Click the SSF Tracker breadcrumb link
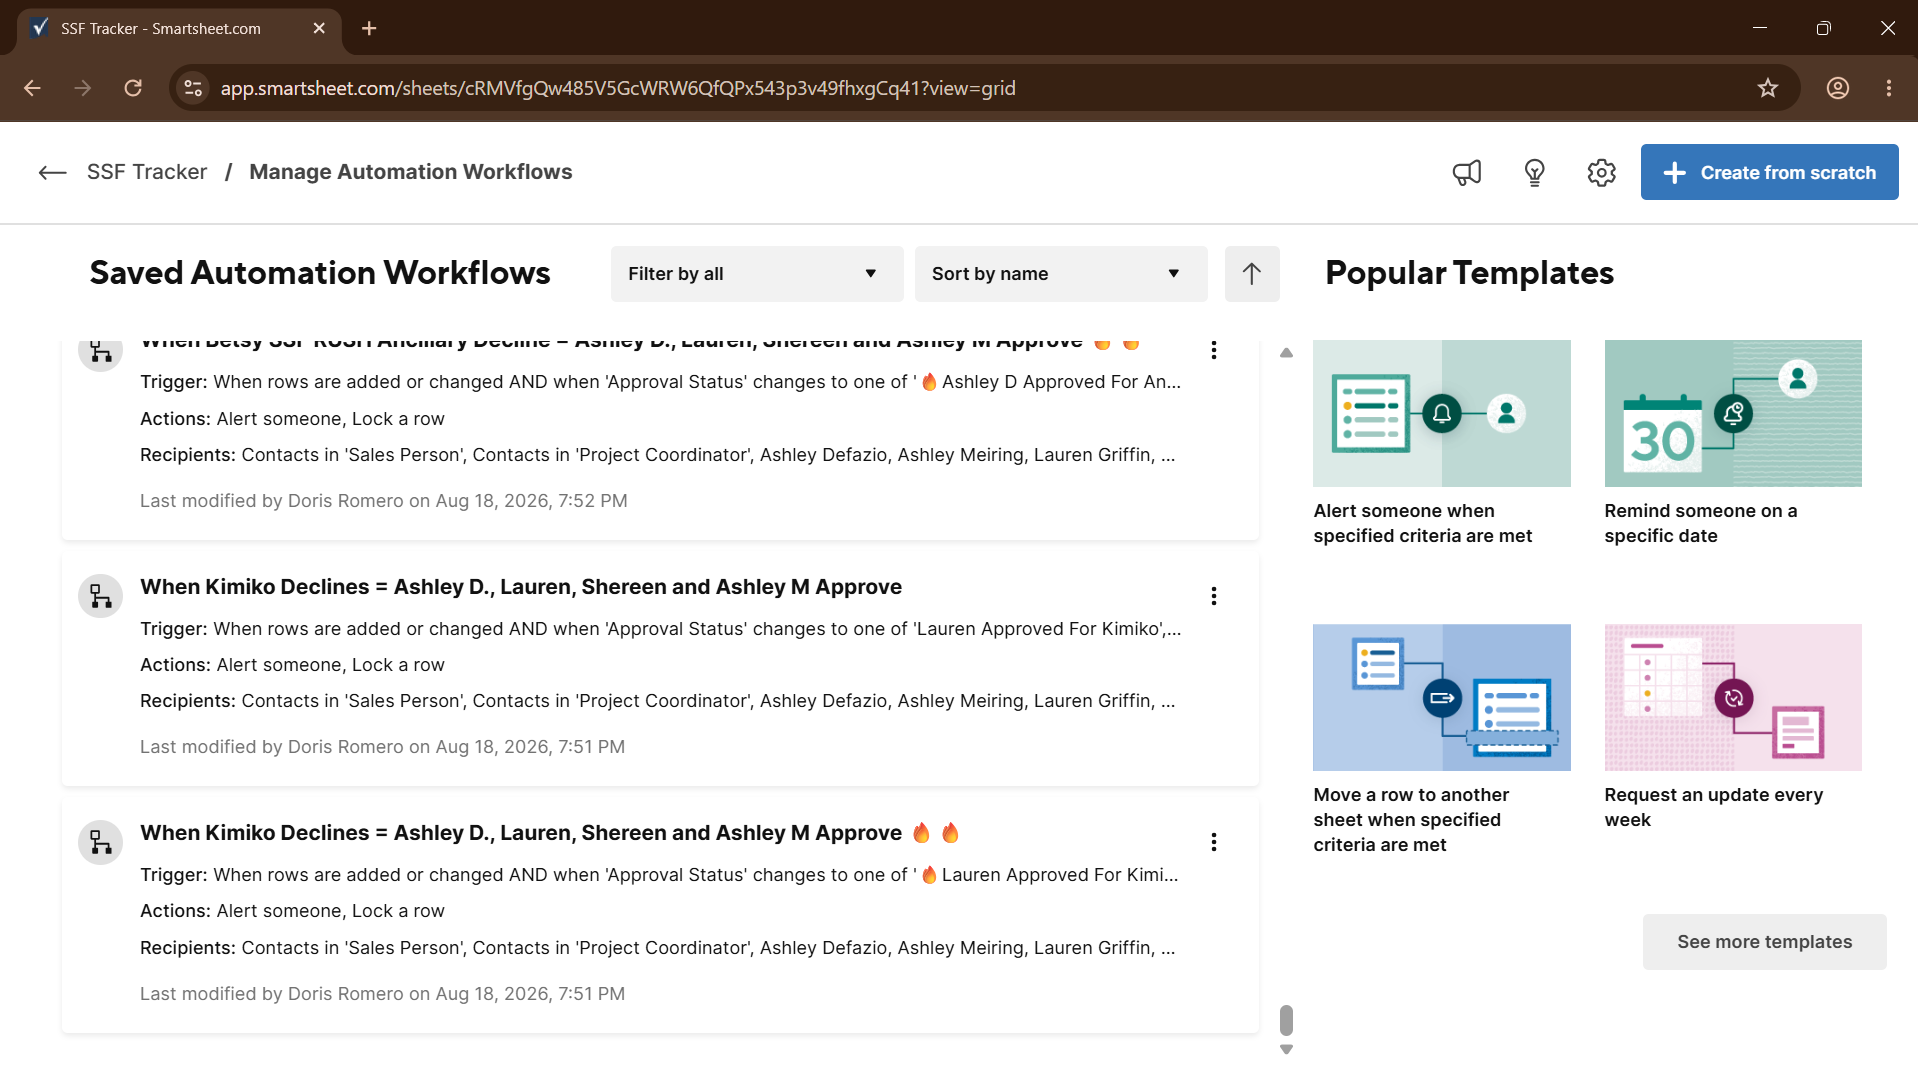Image resolution: width=1918 pixels, height=1078 pixels. point(147,172)
